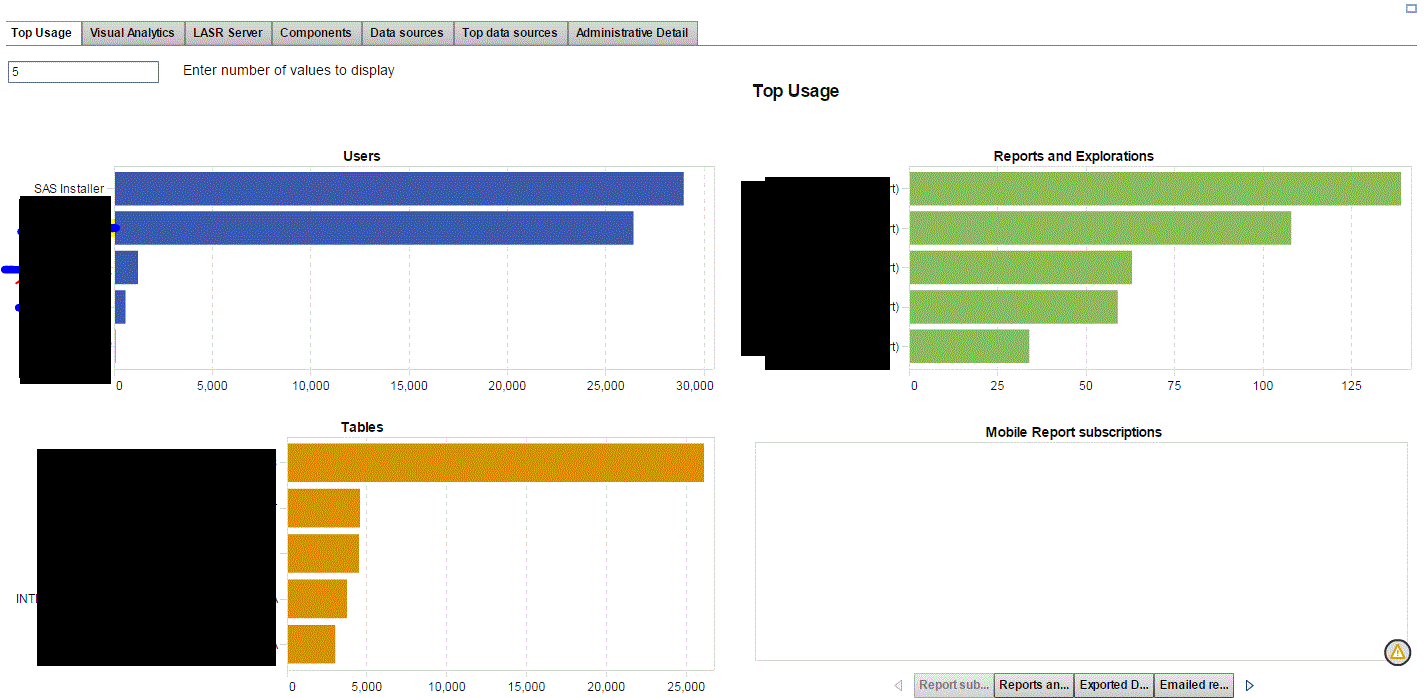Select the Report sub... bottom tab
Image resolution: width=1426 pixels, height=698 pixels.
pos(954,685)
